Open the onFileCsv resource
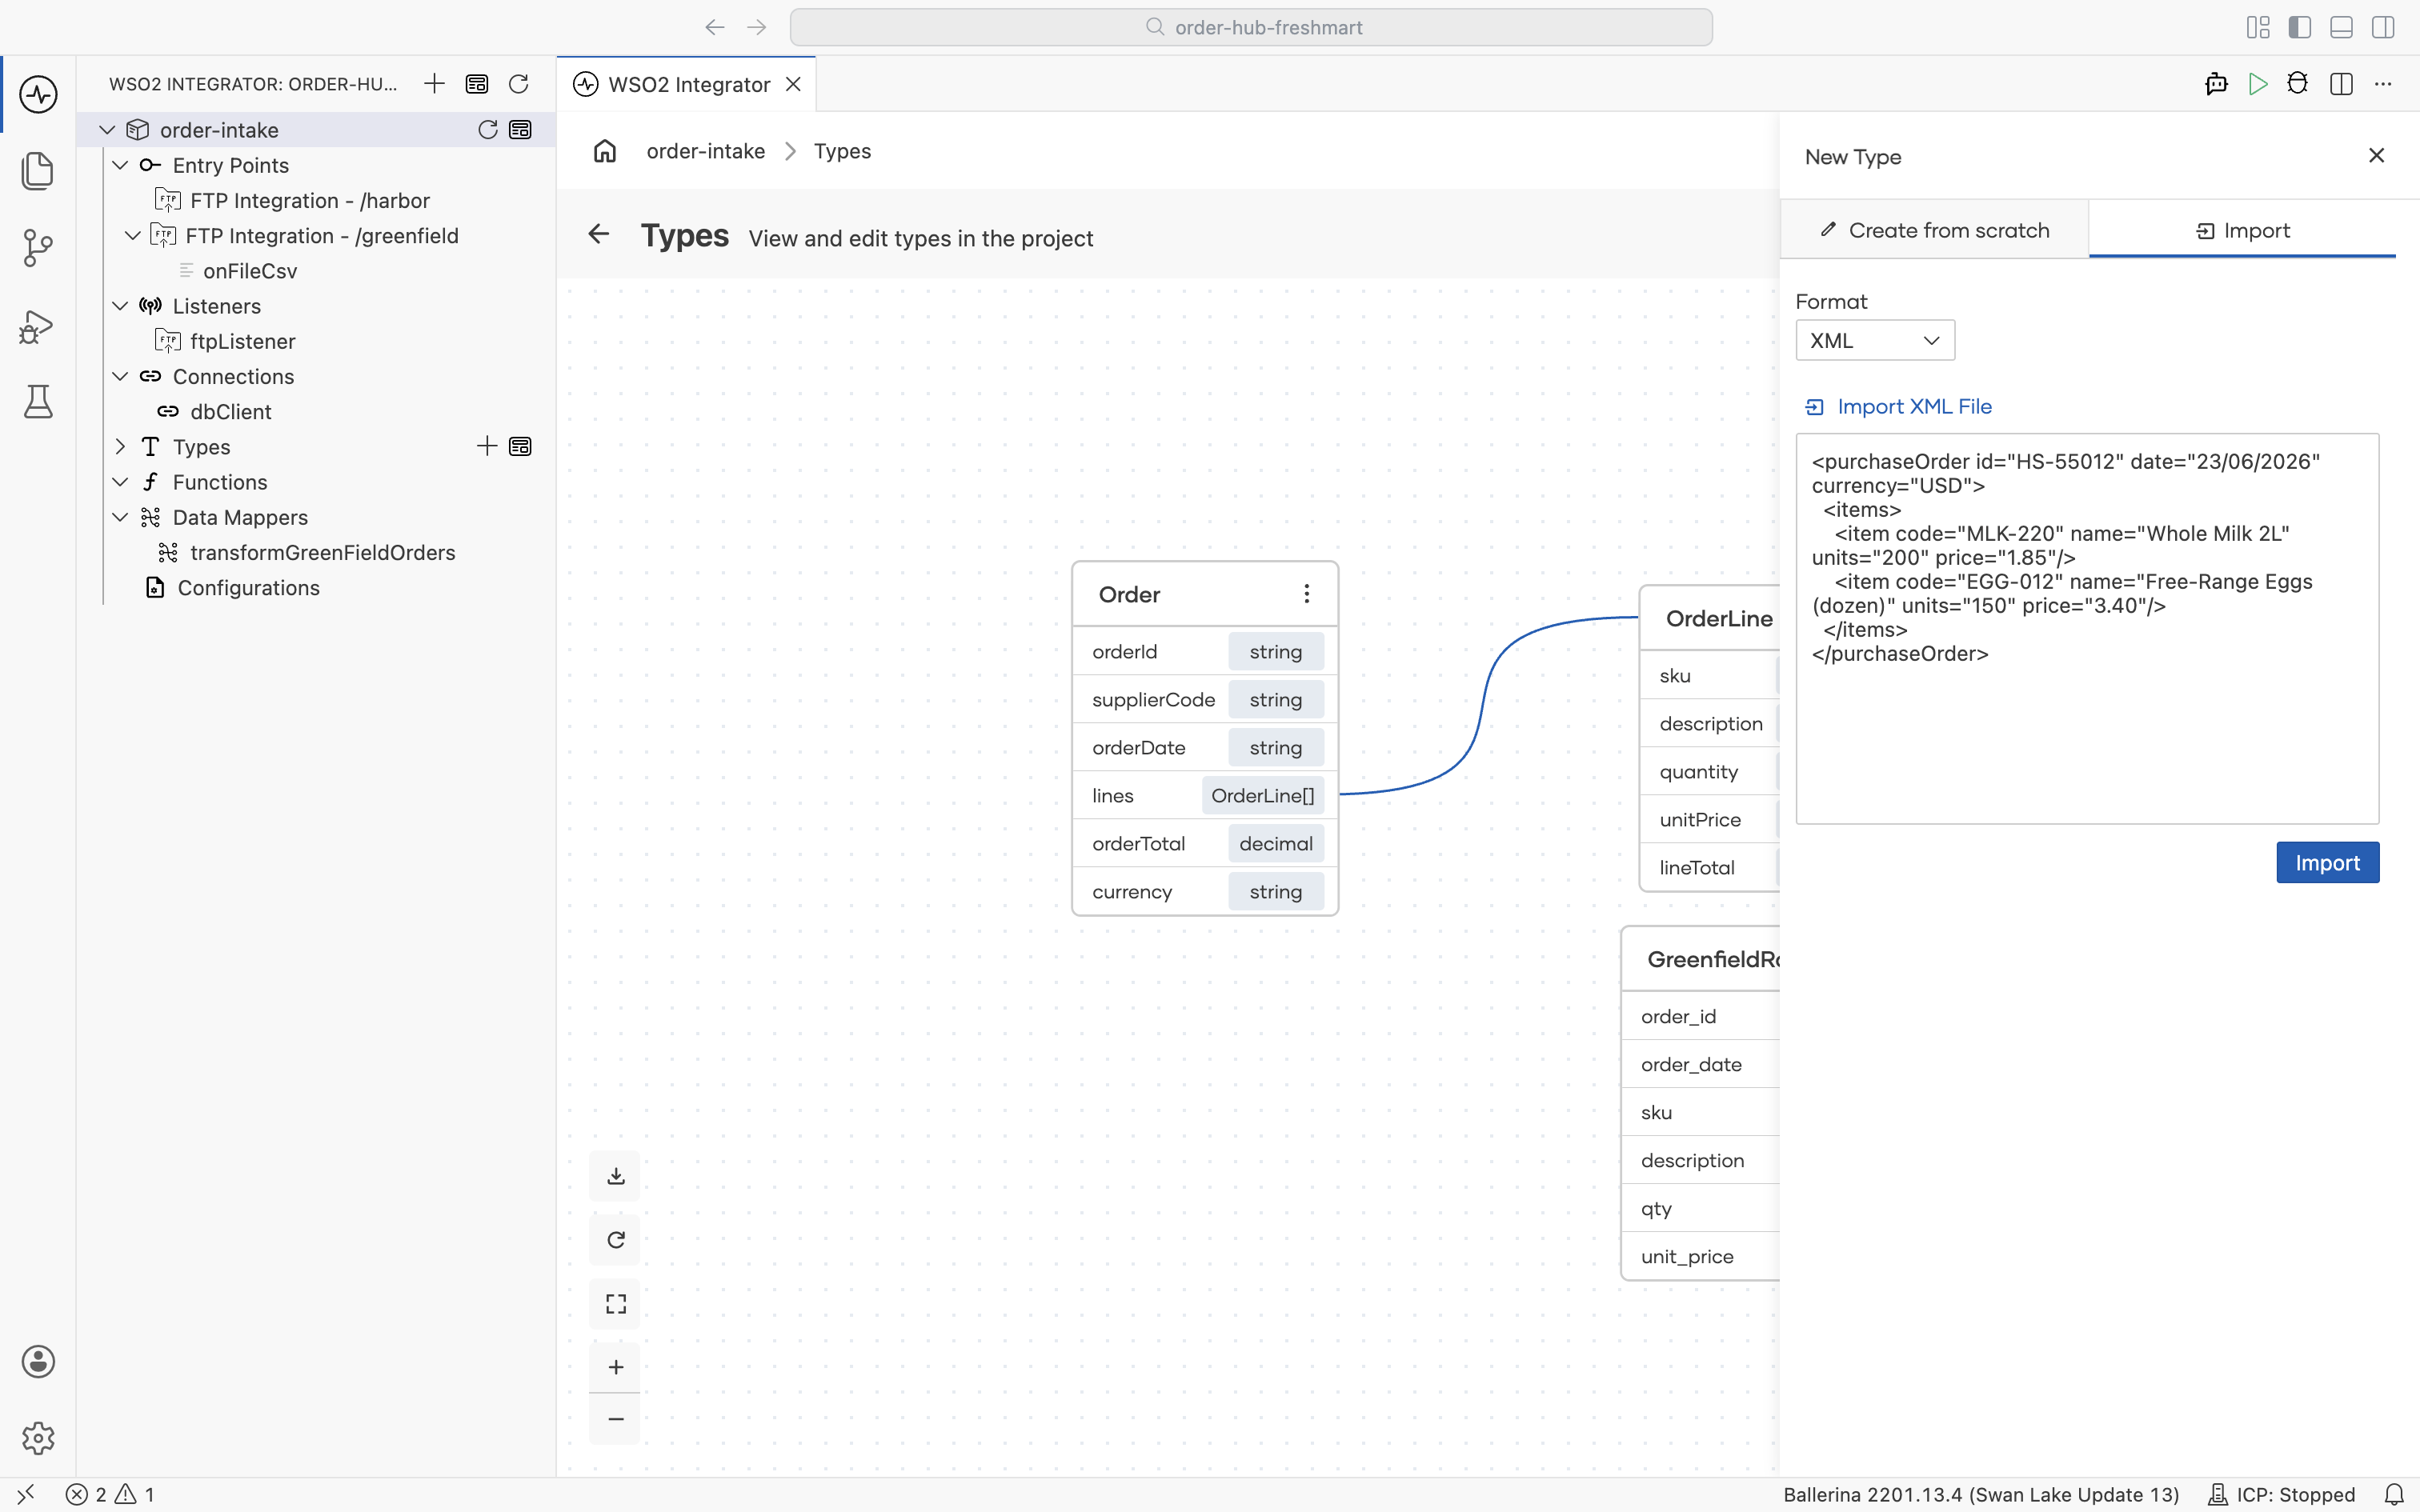The image size is (2420, 1512). [250, 271]
